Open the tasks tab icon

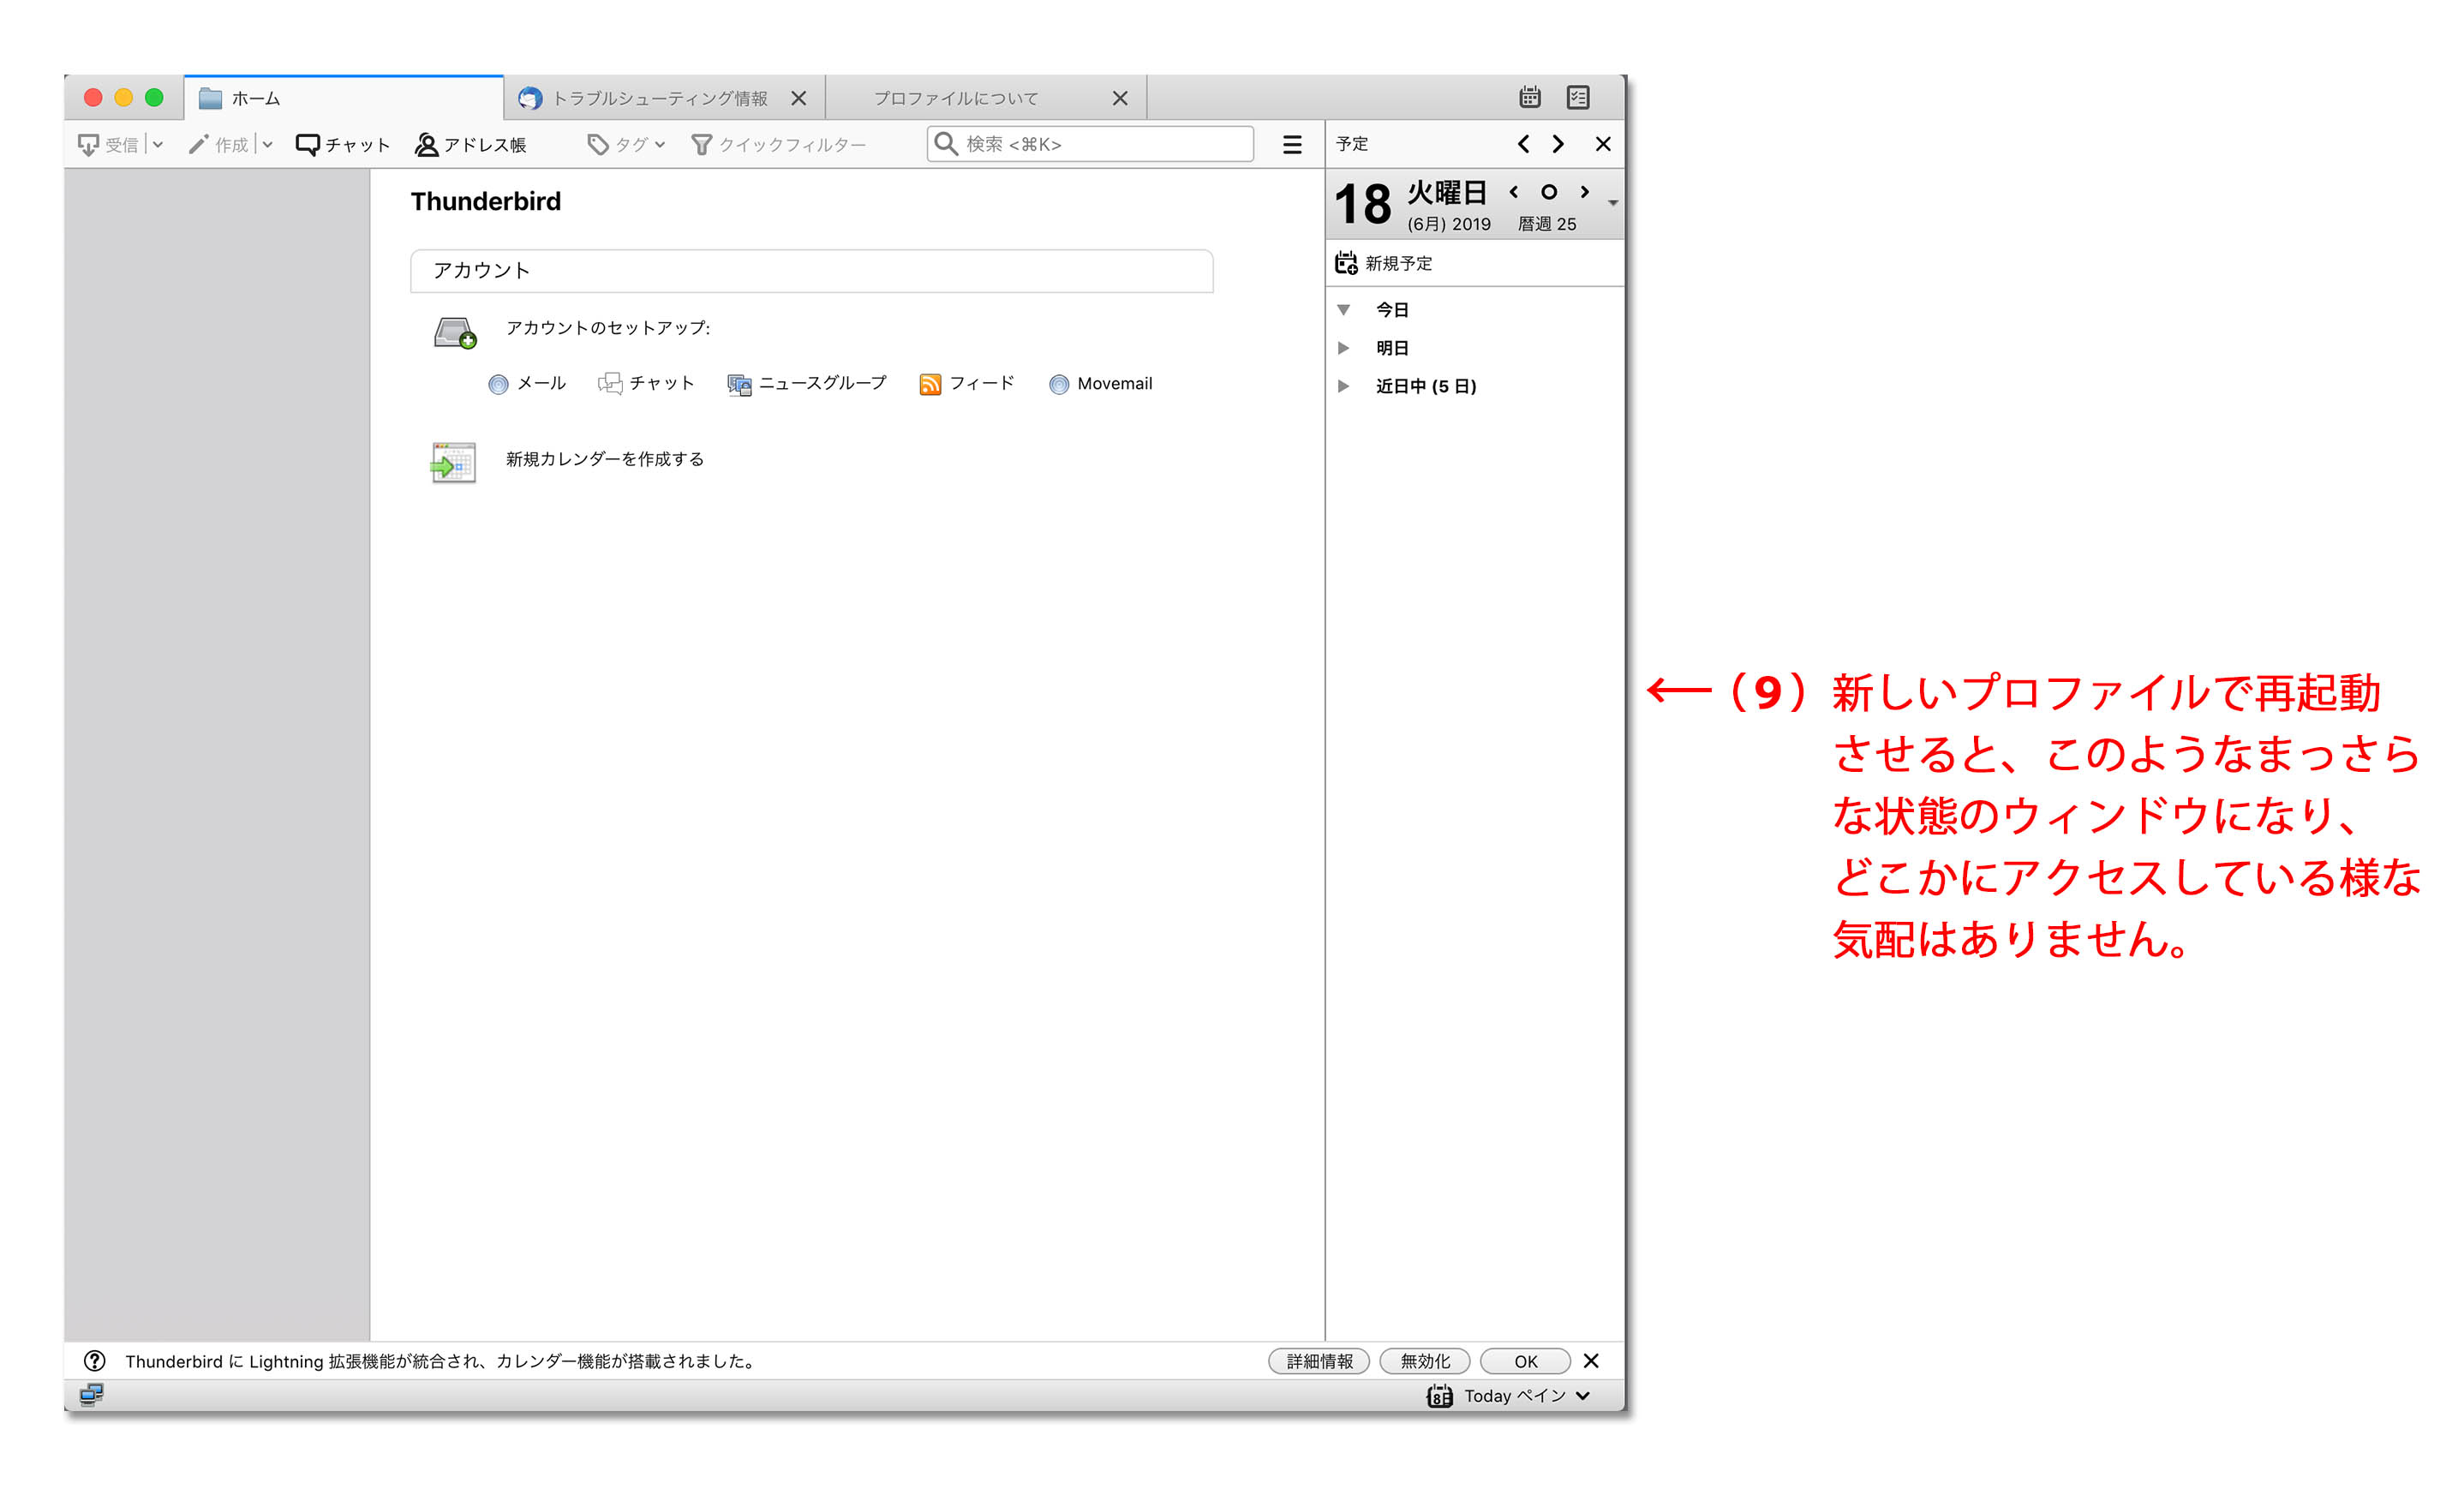click(1577, 97)
